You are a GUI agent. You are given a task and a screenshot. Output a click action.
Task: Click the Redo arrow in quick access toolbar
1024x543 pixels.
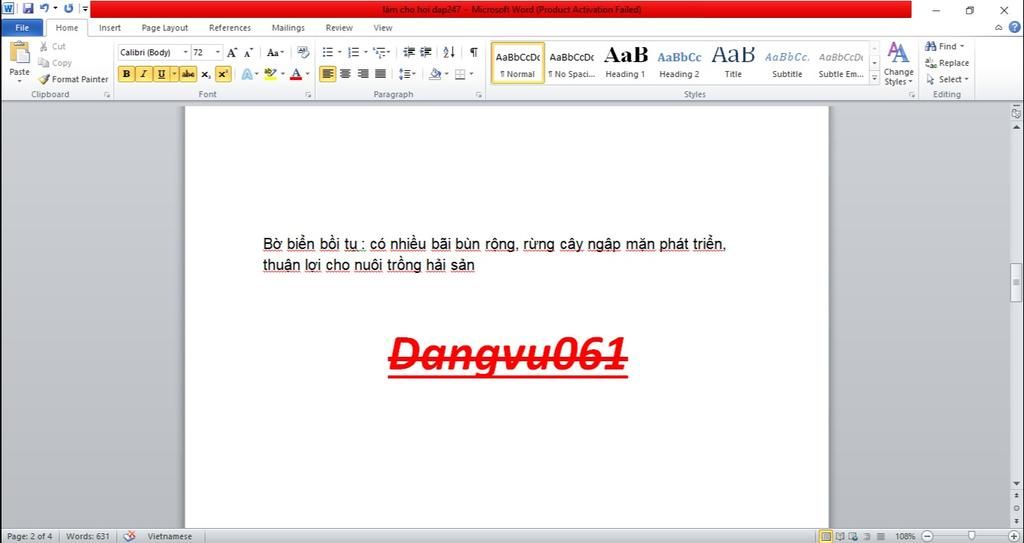coord(68,9)
